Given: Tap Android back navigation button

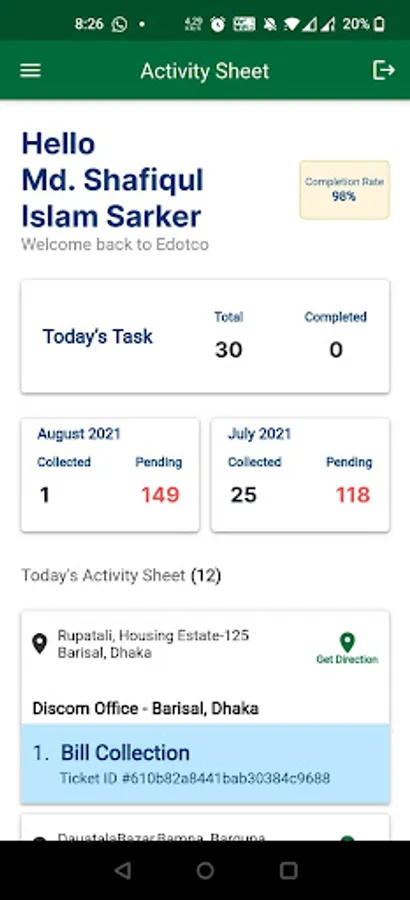Looking at the screenshot, I should 122,870.
